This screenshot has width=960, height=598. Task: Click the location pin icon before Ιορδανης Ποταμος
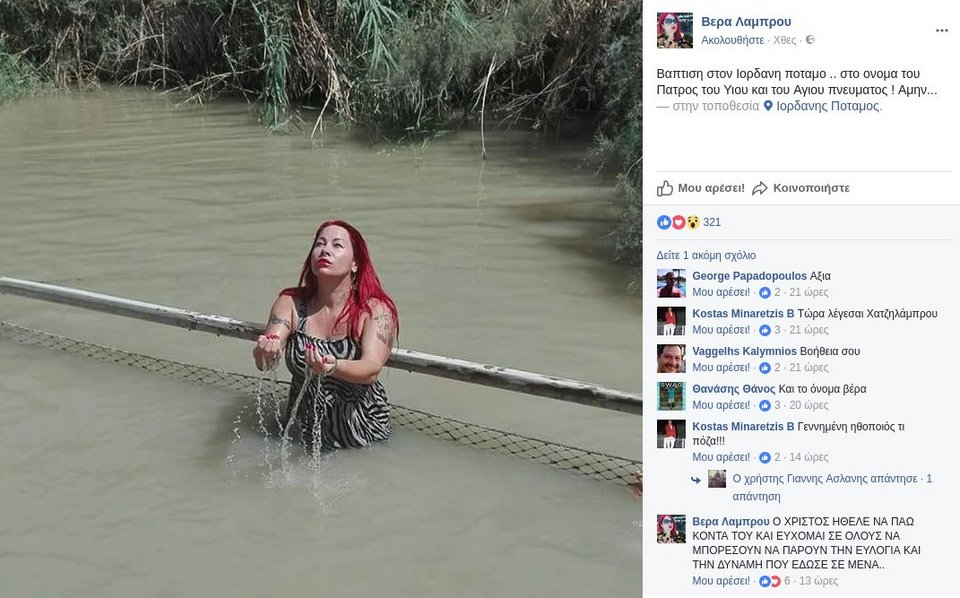tap(768, 105)
